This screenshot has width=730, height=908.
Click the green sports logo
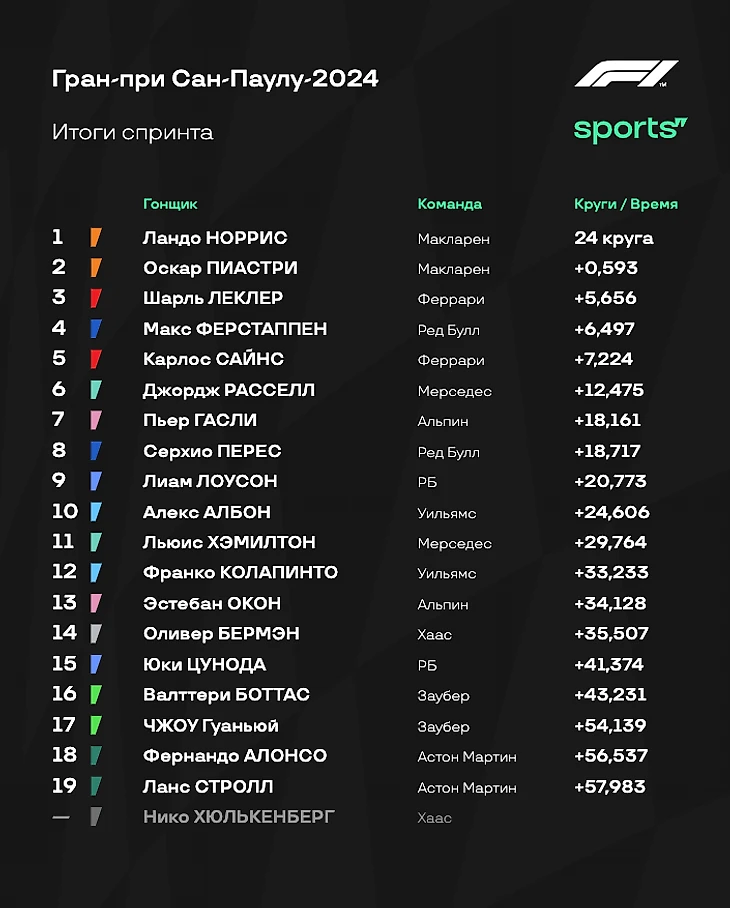(x=630, y=129)
